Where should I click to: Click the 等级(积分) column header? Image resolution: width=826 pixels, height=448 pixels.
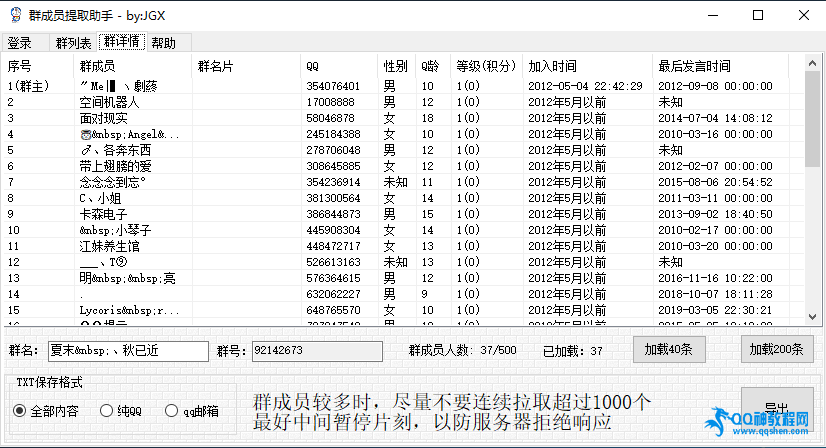point(487,66)
